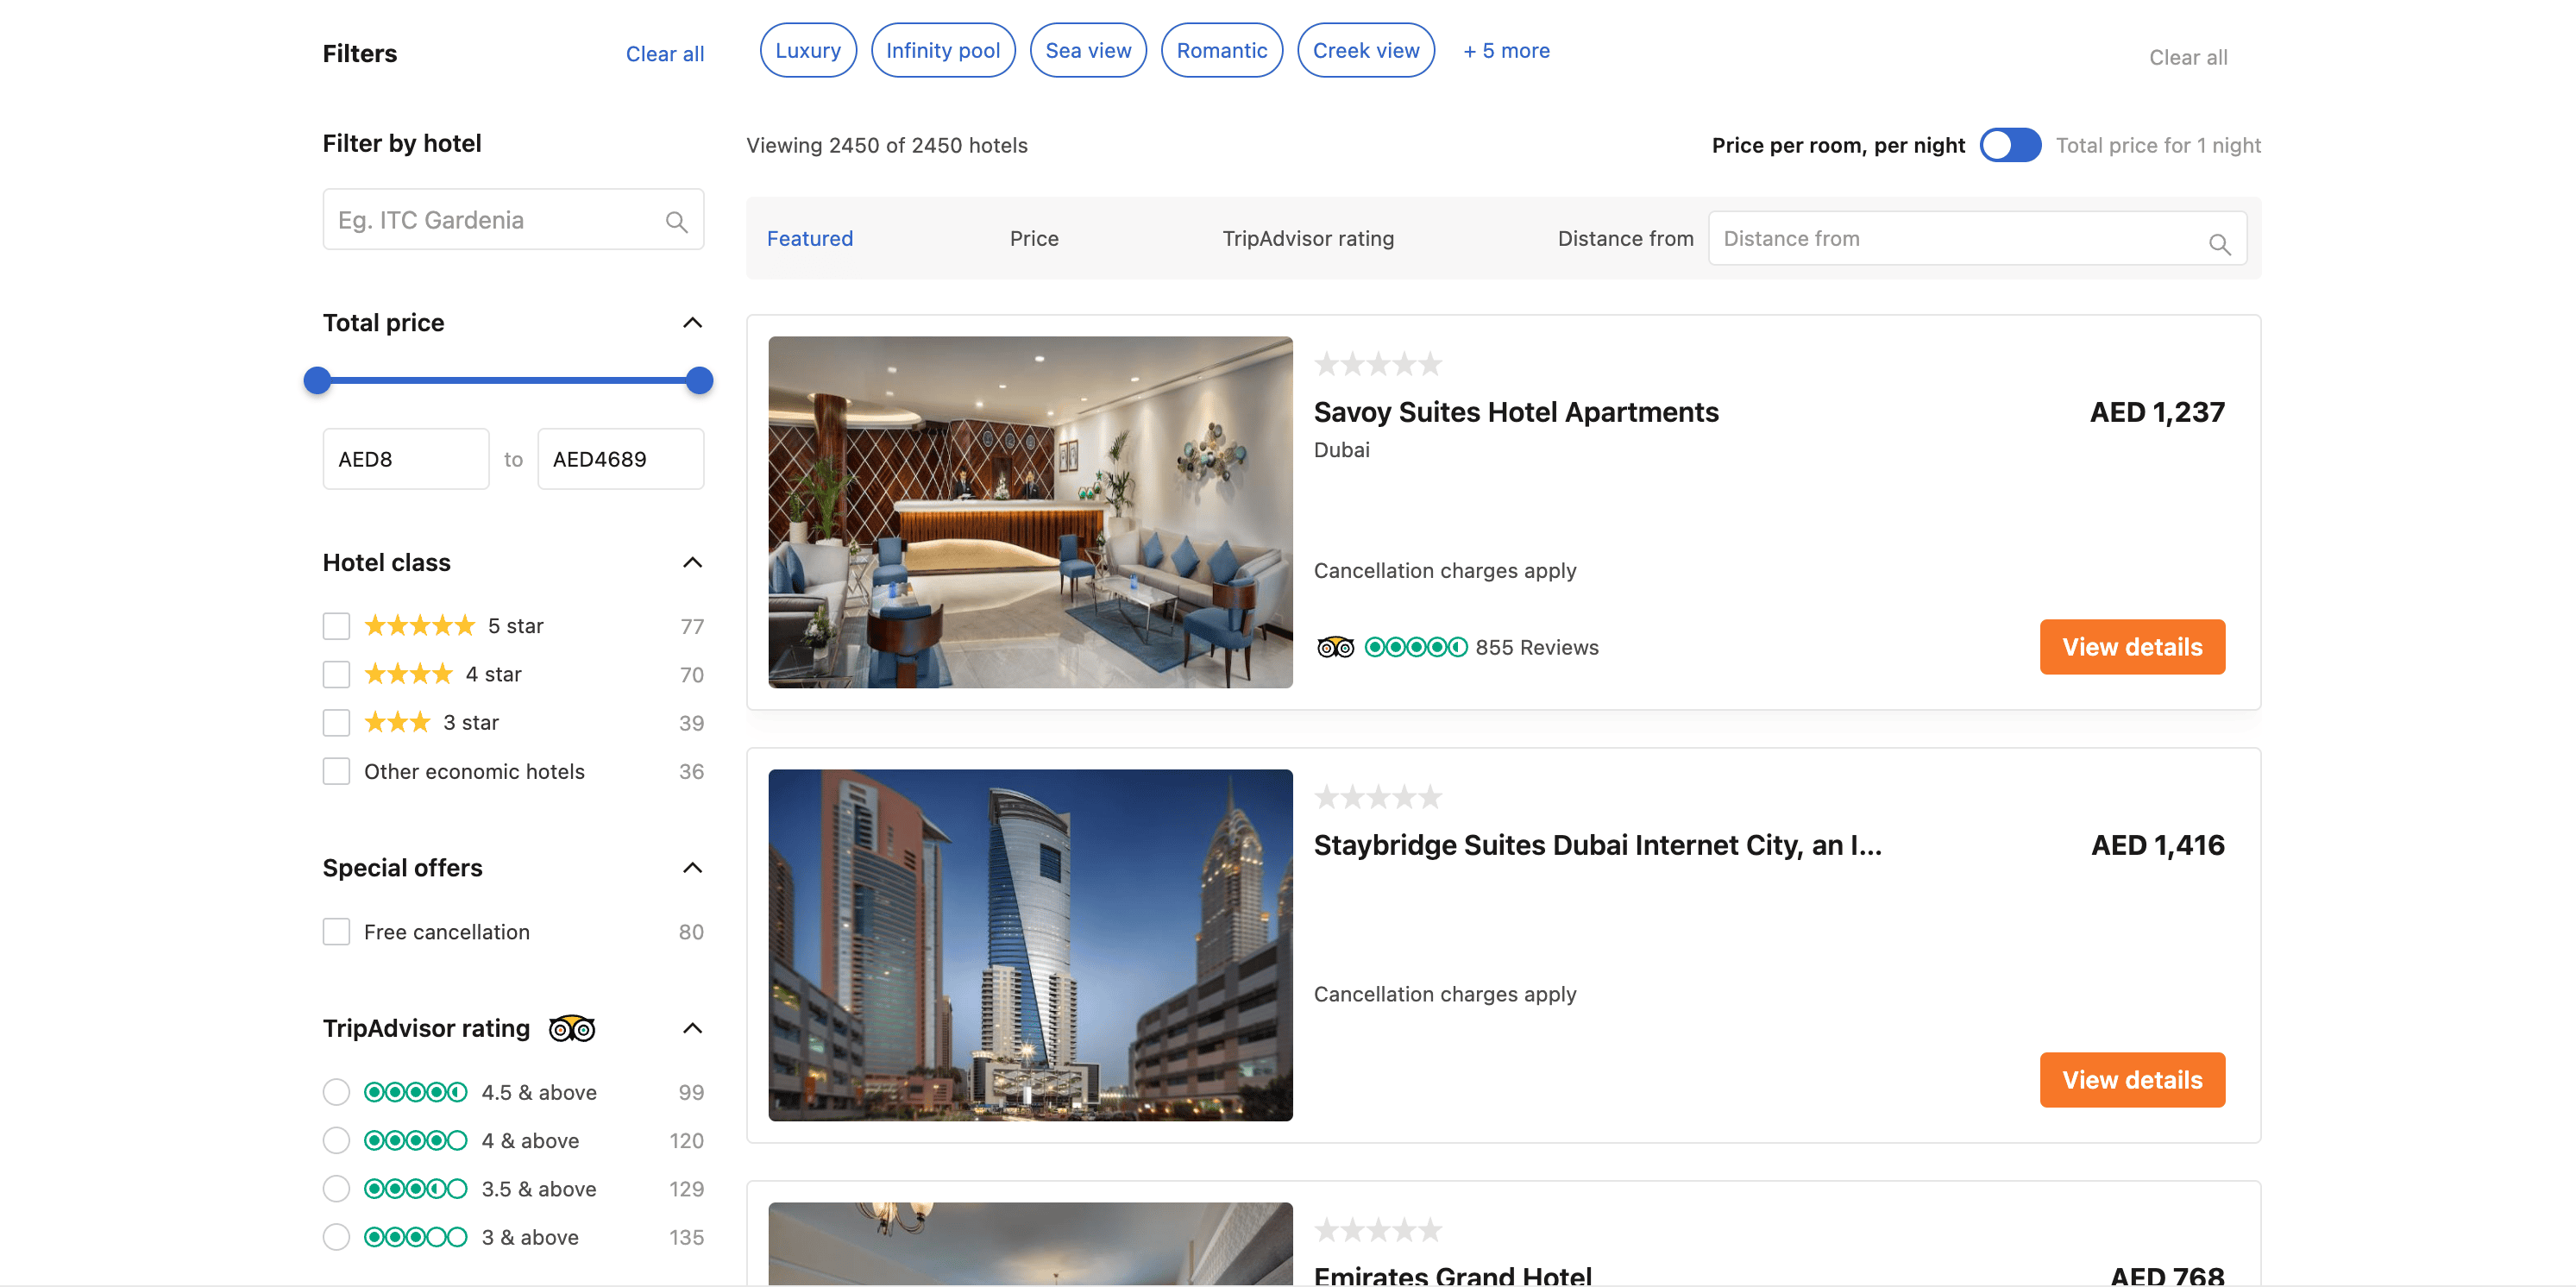This screenshot has width=2576, height=1287.
Task: Expand the + 5 more tags link
Action: [1506, 50]
